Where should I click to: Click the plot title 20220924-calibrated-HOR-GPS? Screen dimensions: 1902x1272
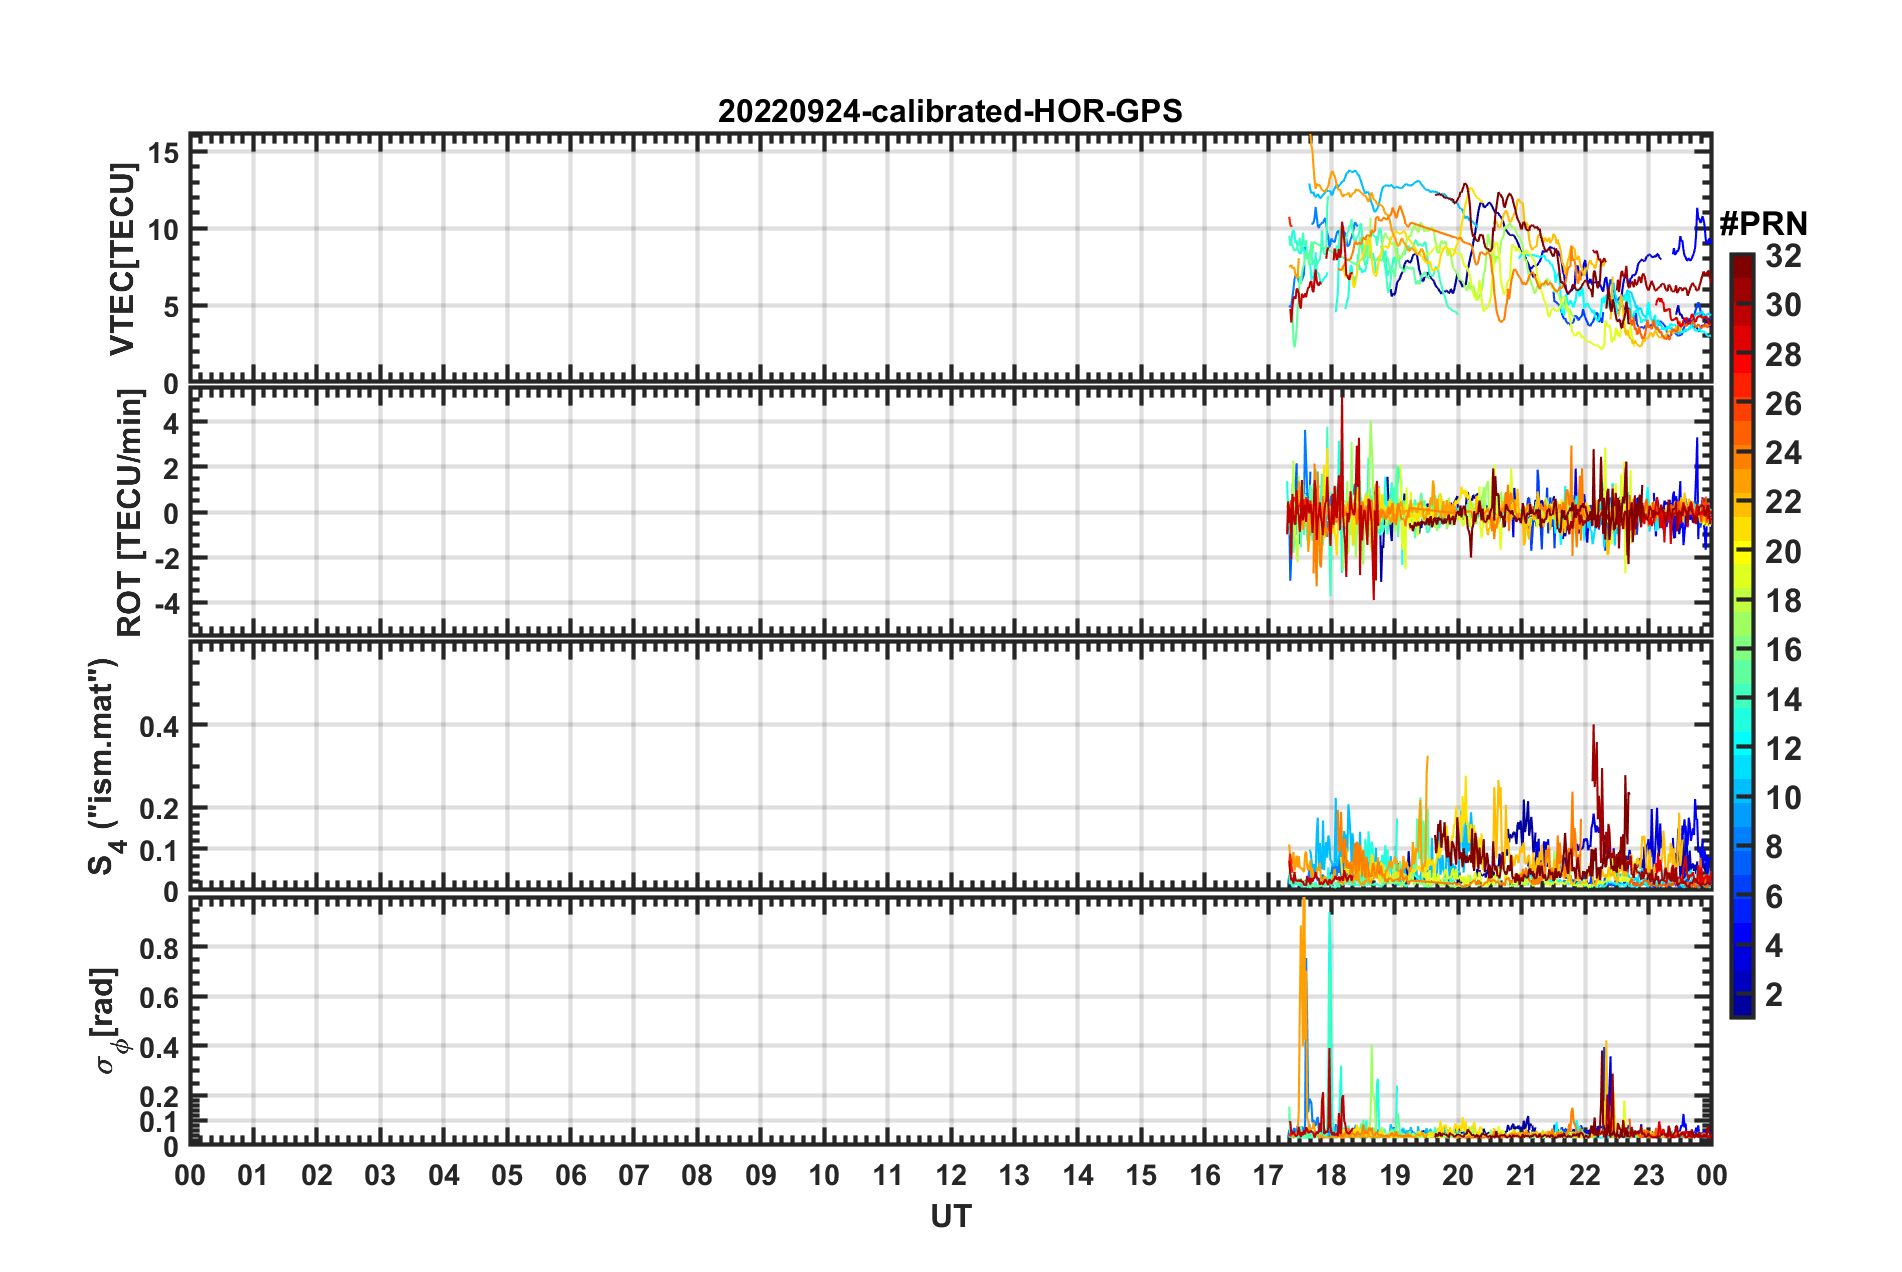point(950,111)
